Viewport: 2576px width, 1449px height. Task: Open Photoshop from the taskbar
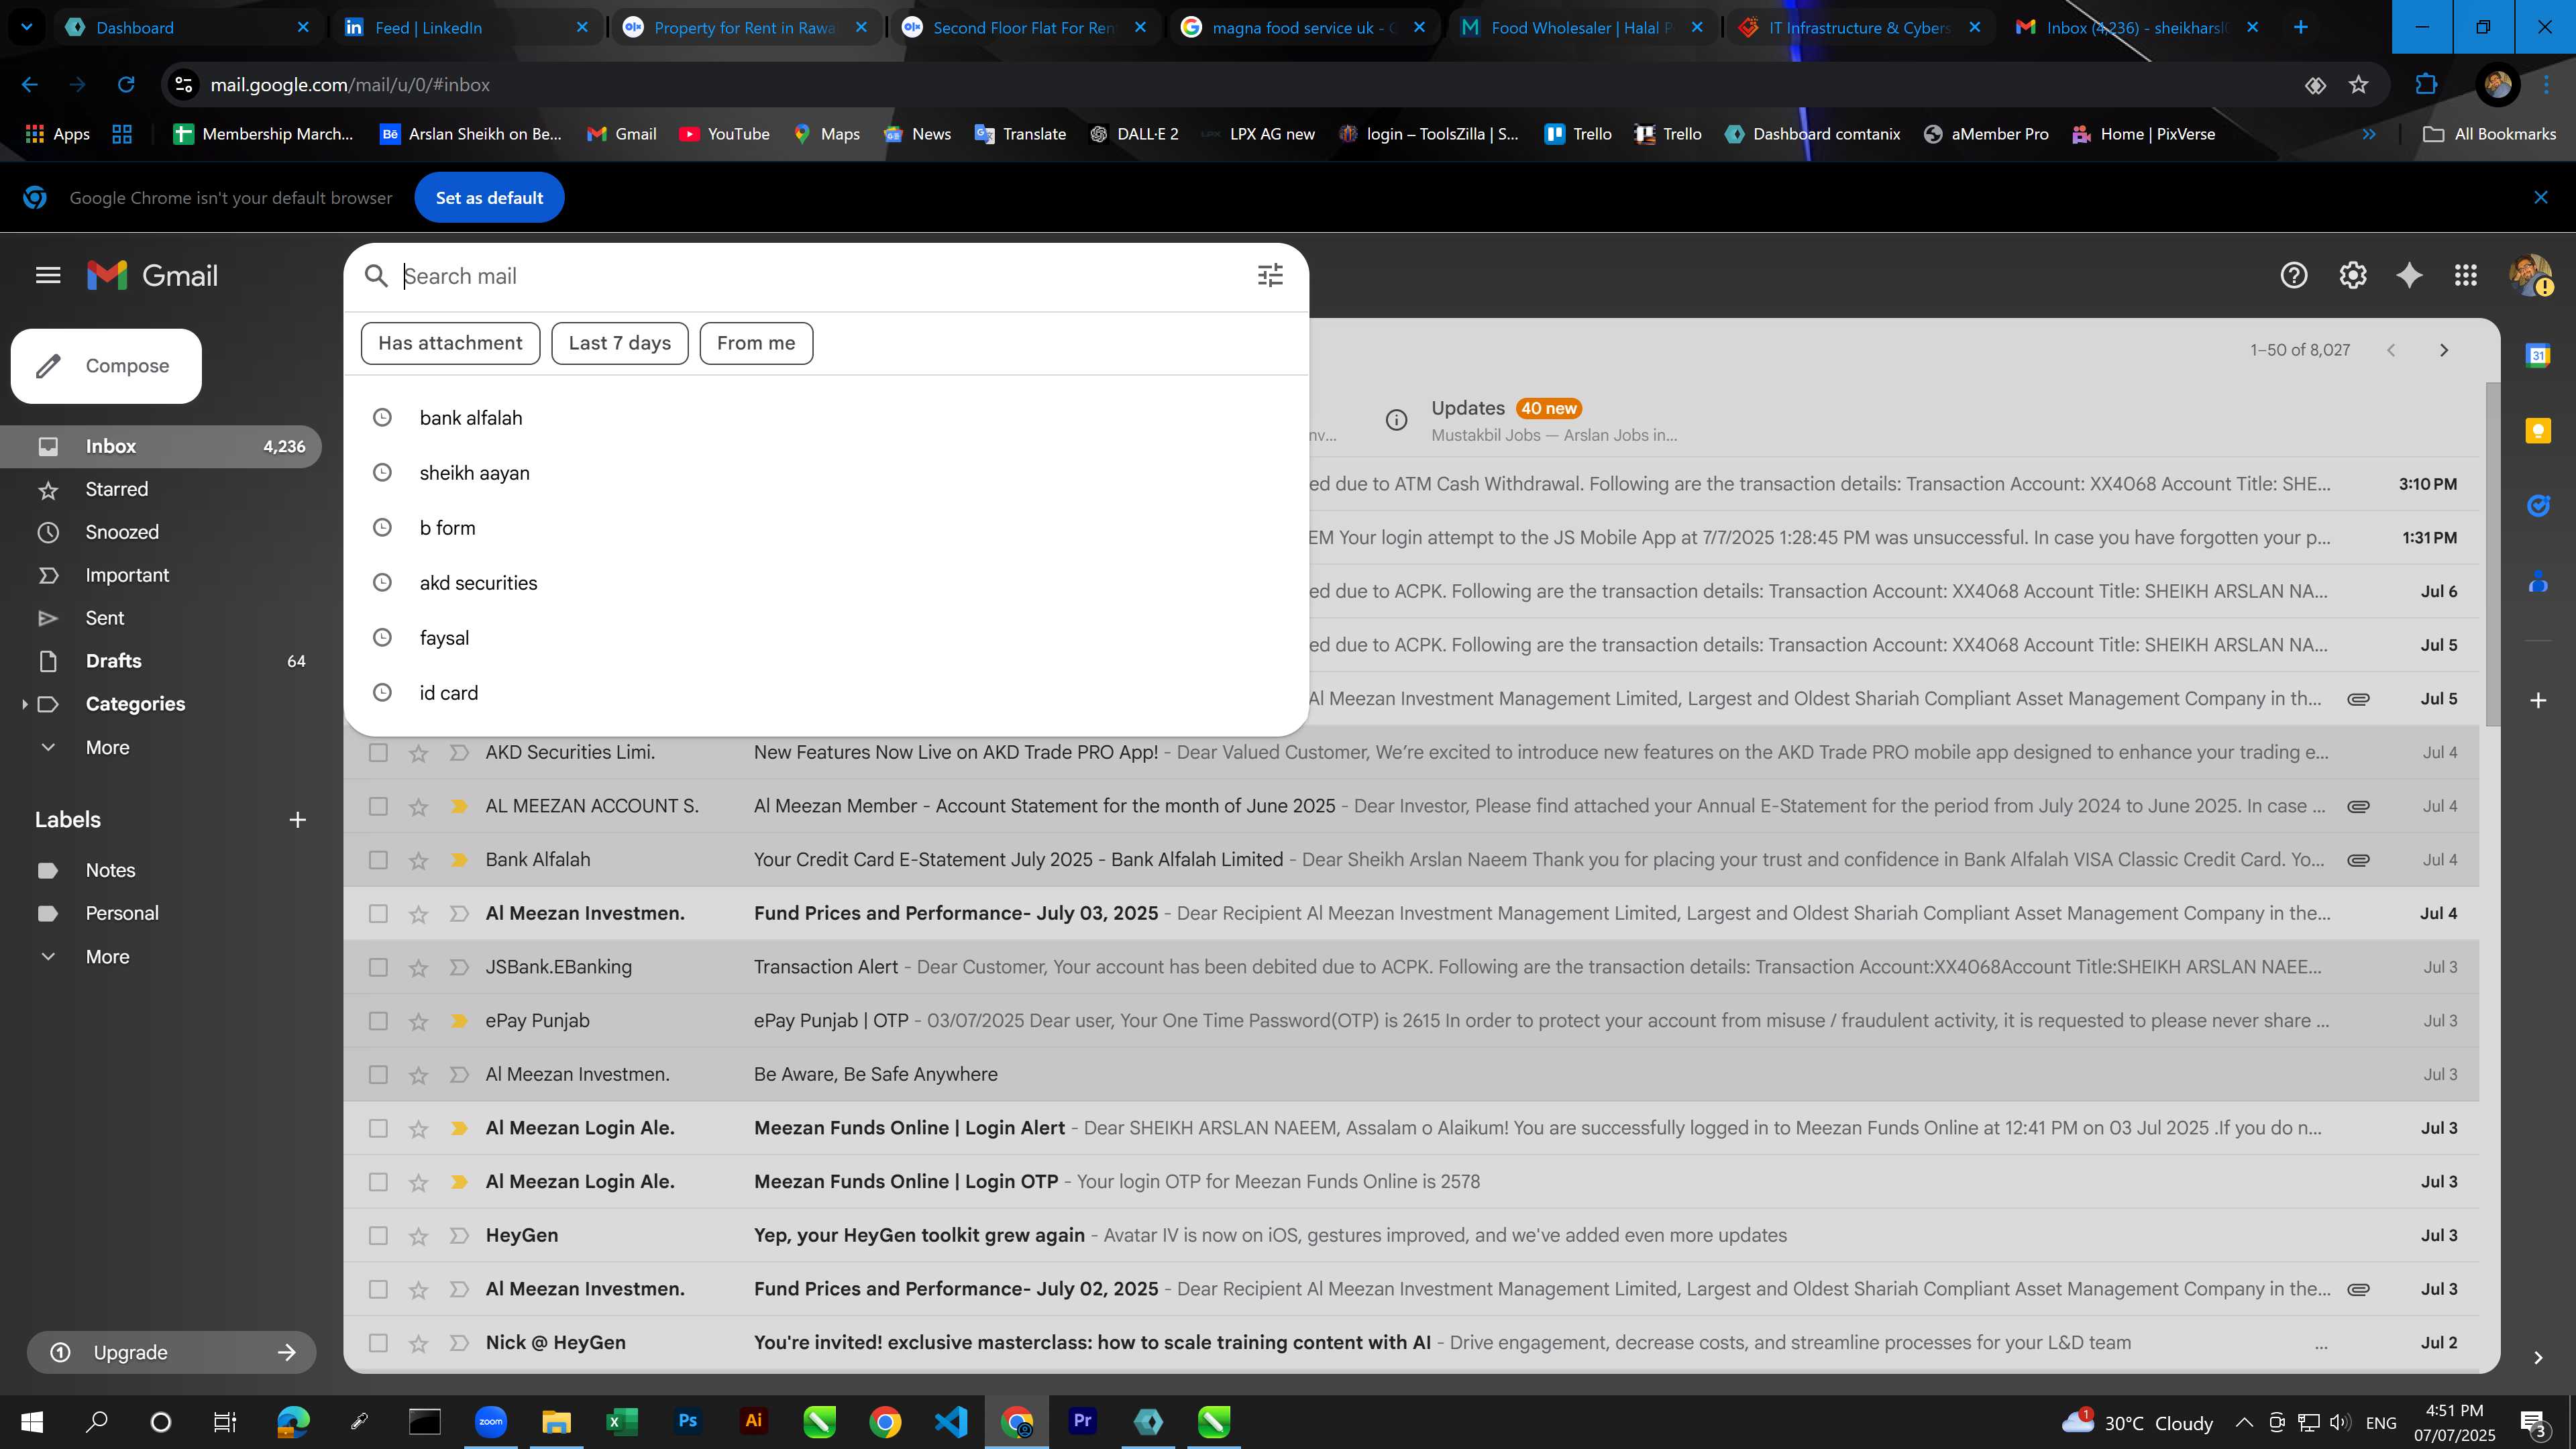pyautogui.click(x=688, y=1421)
